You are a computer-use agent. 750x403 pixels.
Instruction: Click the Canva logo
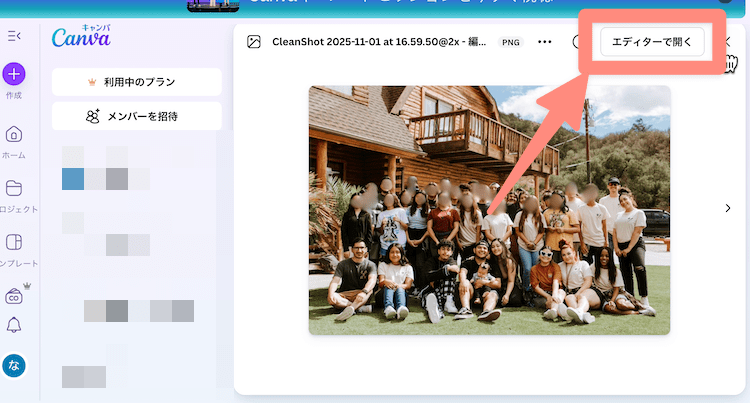[81, 36]
